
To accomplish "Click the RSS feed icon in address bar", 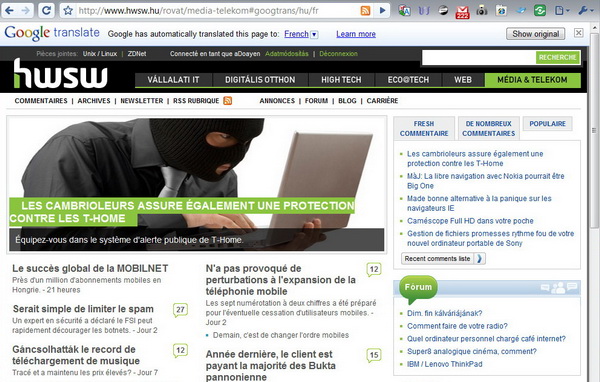I will pyautogui.click(x=365, y=11).
